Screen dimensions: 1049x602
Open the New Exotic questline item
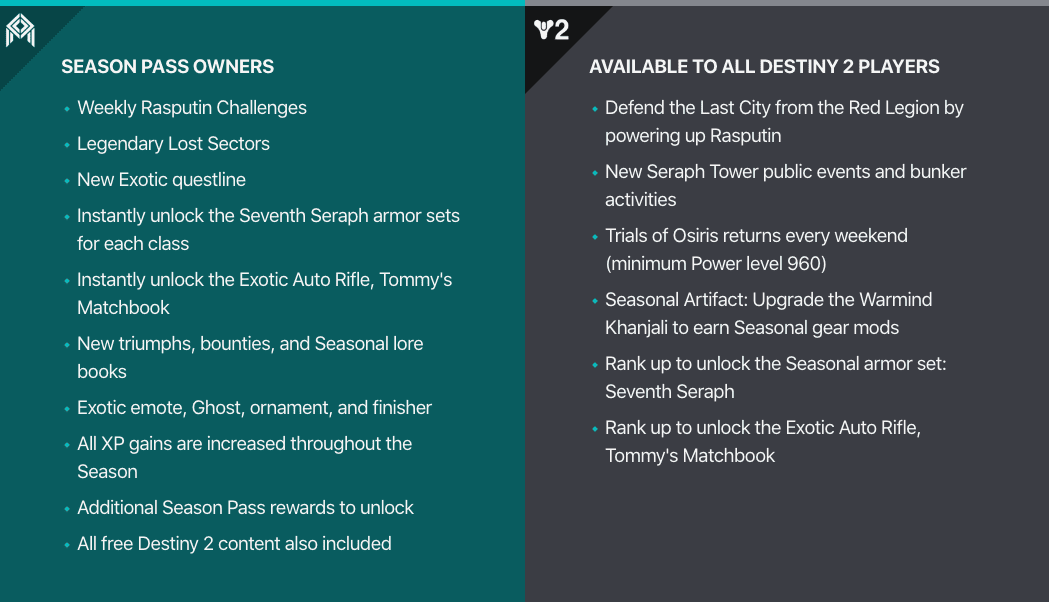point(161,180)
